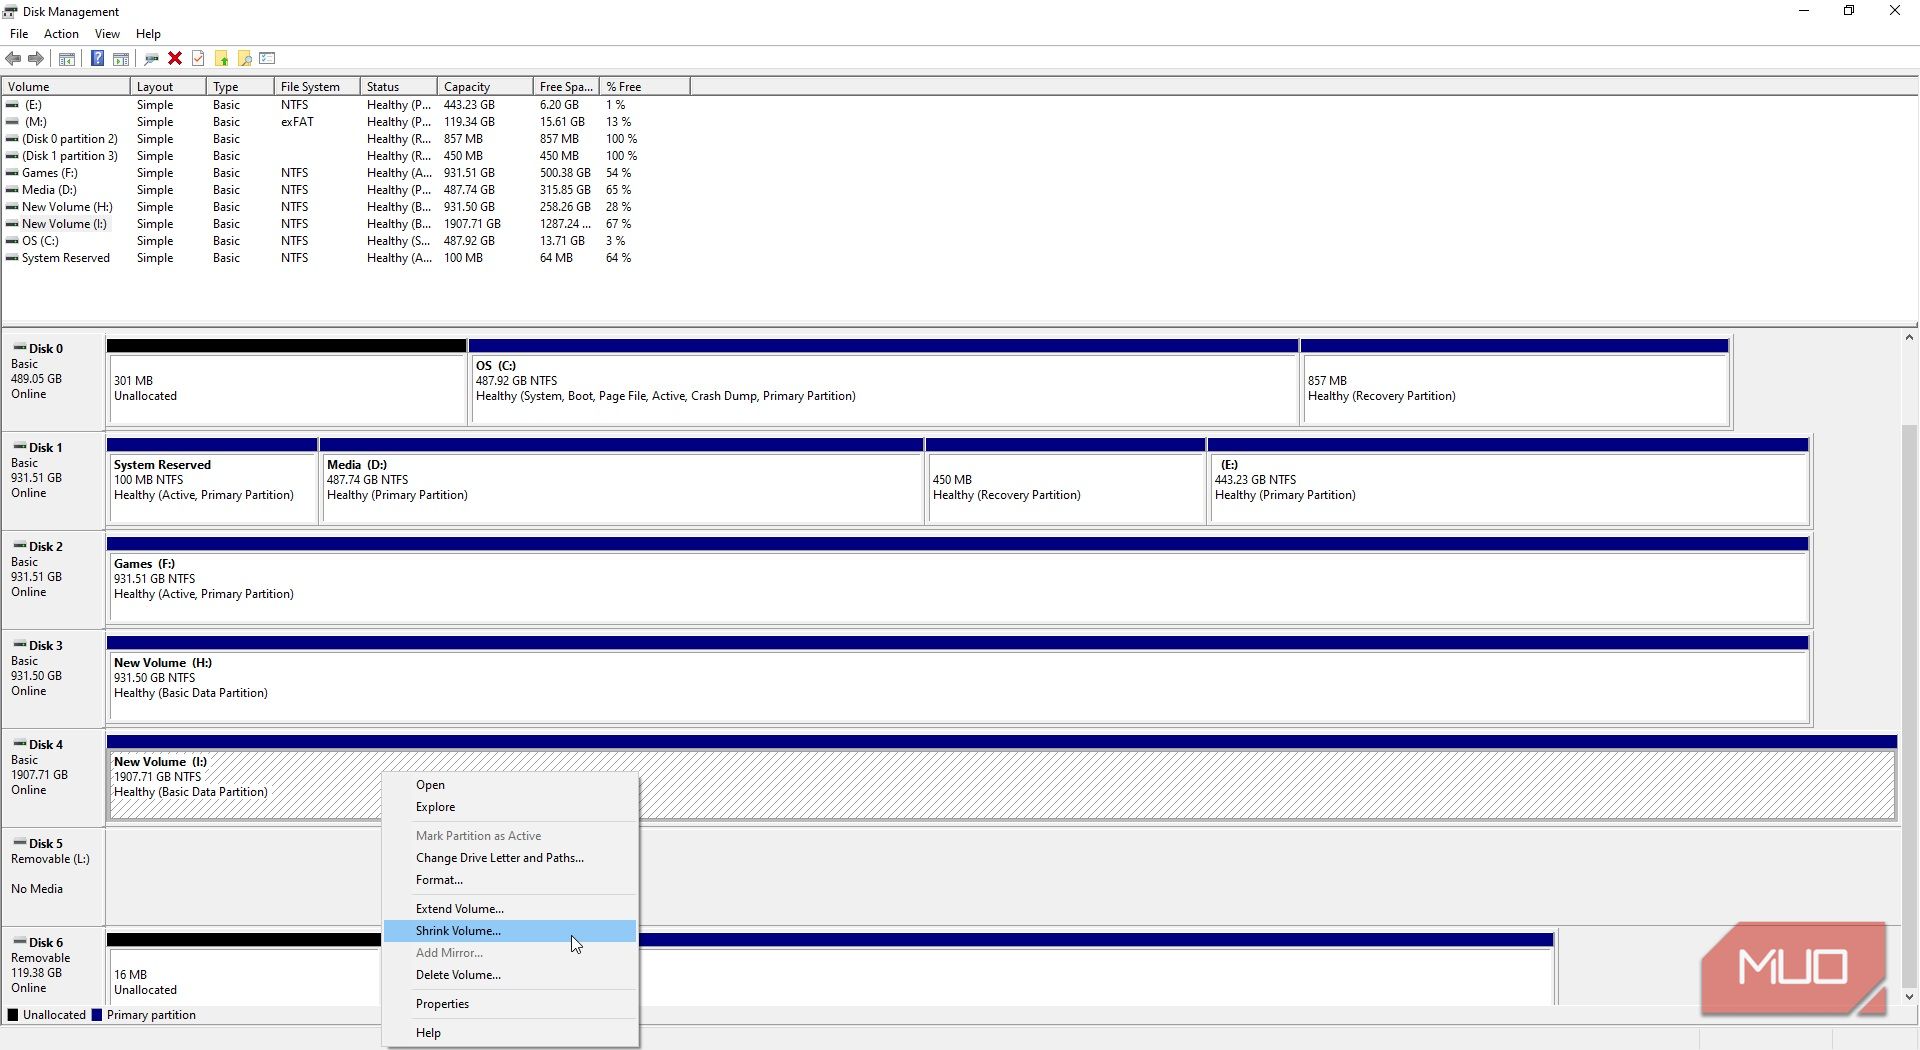Select Extend Volume... option

pyautogui.click(x=510, y=909)
